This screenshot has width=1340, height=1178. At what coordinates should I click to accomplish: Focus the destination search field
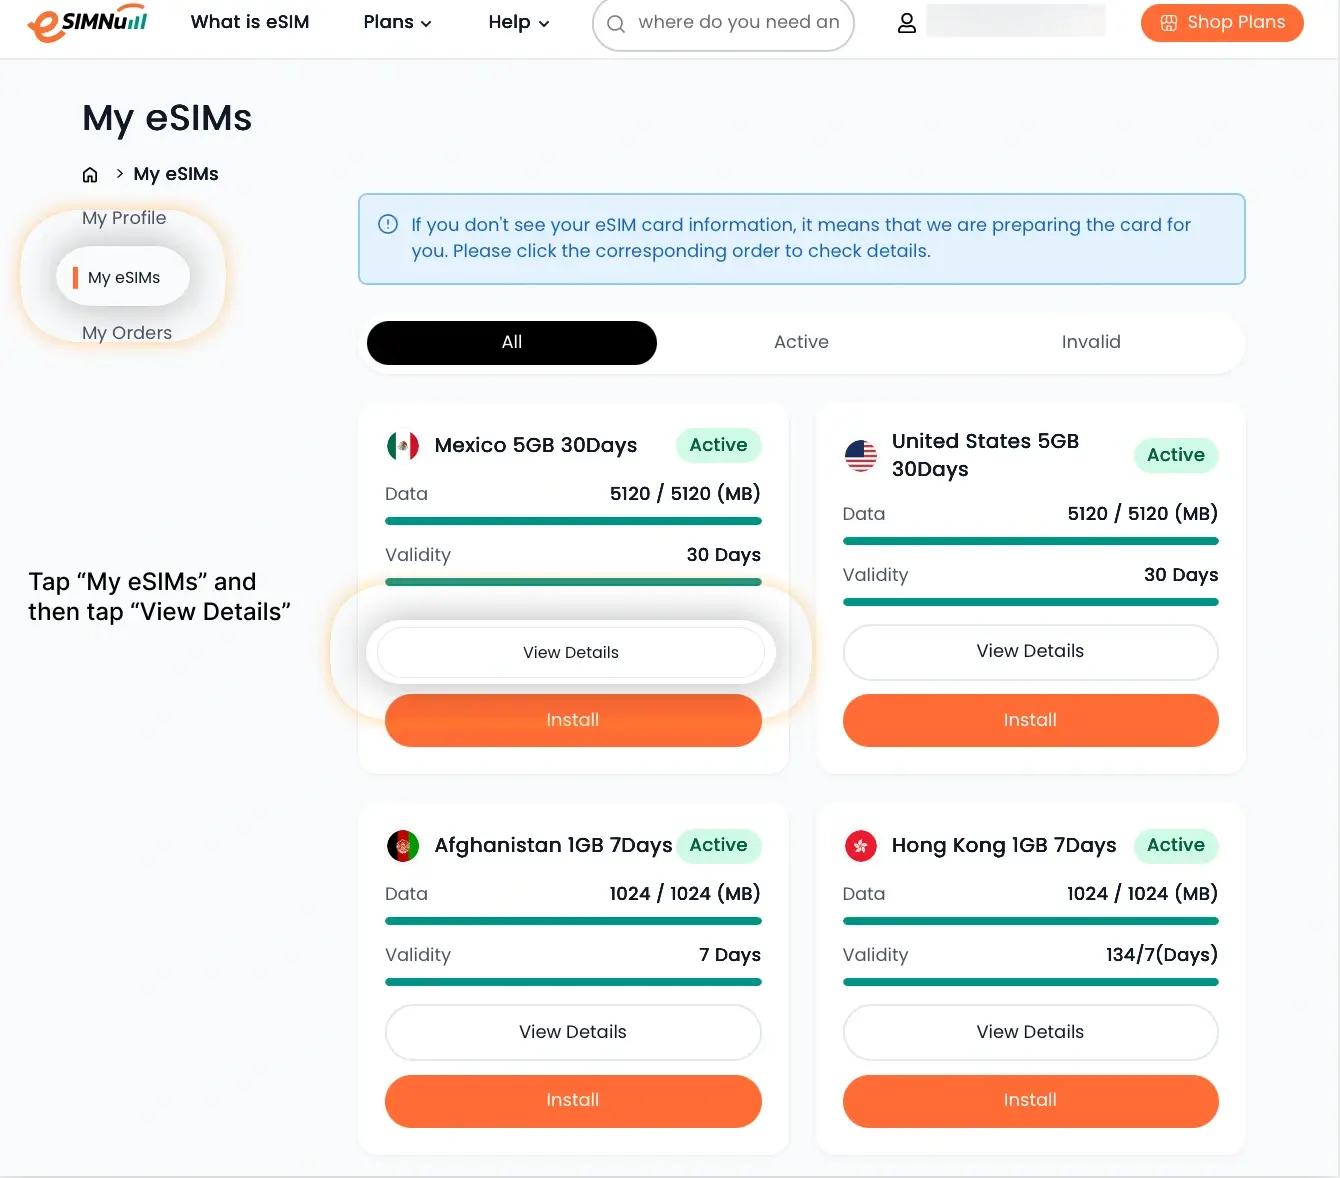click(x=738, y=23)
